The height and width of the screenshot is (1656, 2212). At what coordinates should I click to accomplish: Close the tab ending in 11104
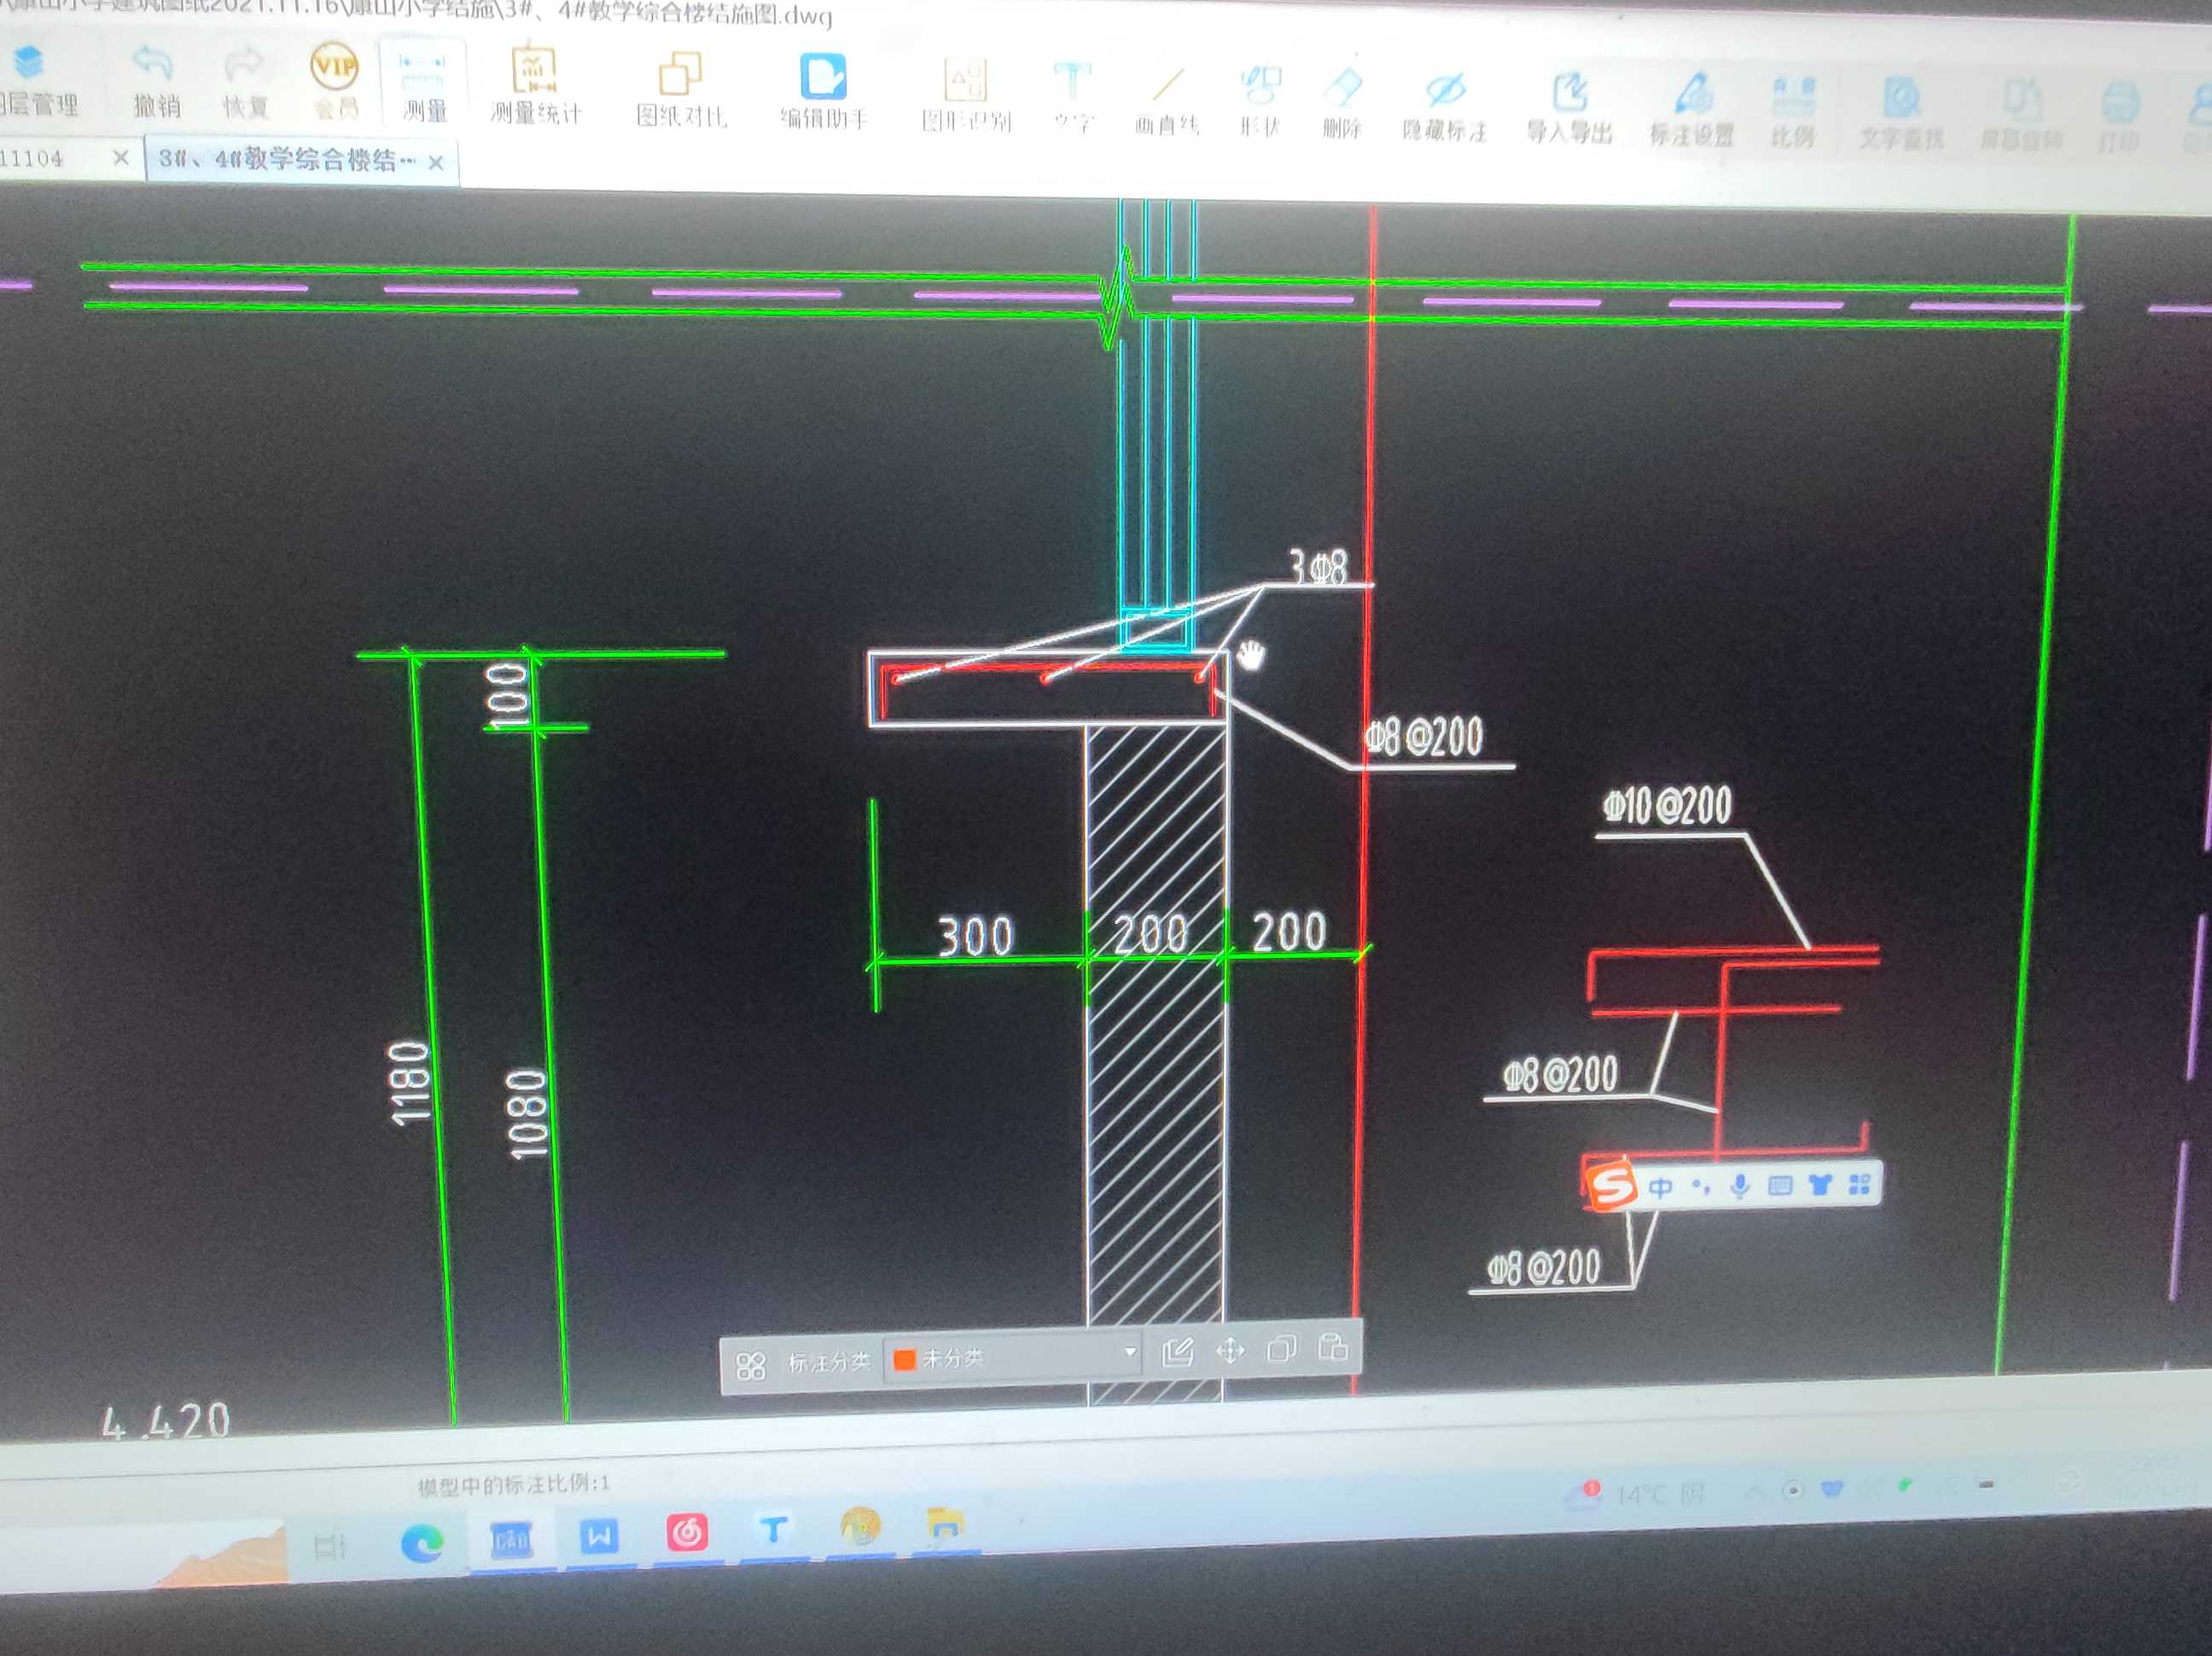[121, 157]
